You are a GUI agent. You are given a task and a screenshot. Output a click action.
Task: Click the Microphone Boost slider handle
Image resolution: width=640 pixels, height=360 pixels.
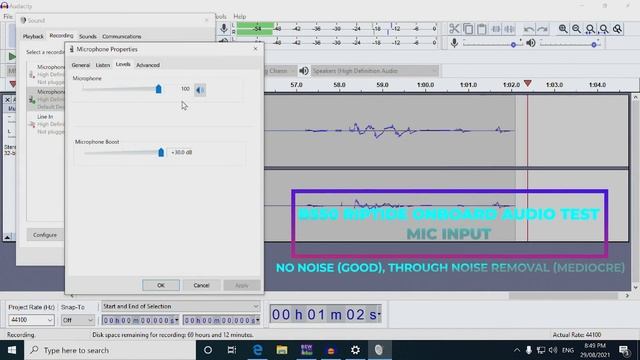click(161, 152)
